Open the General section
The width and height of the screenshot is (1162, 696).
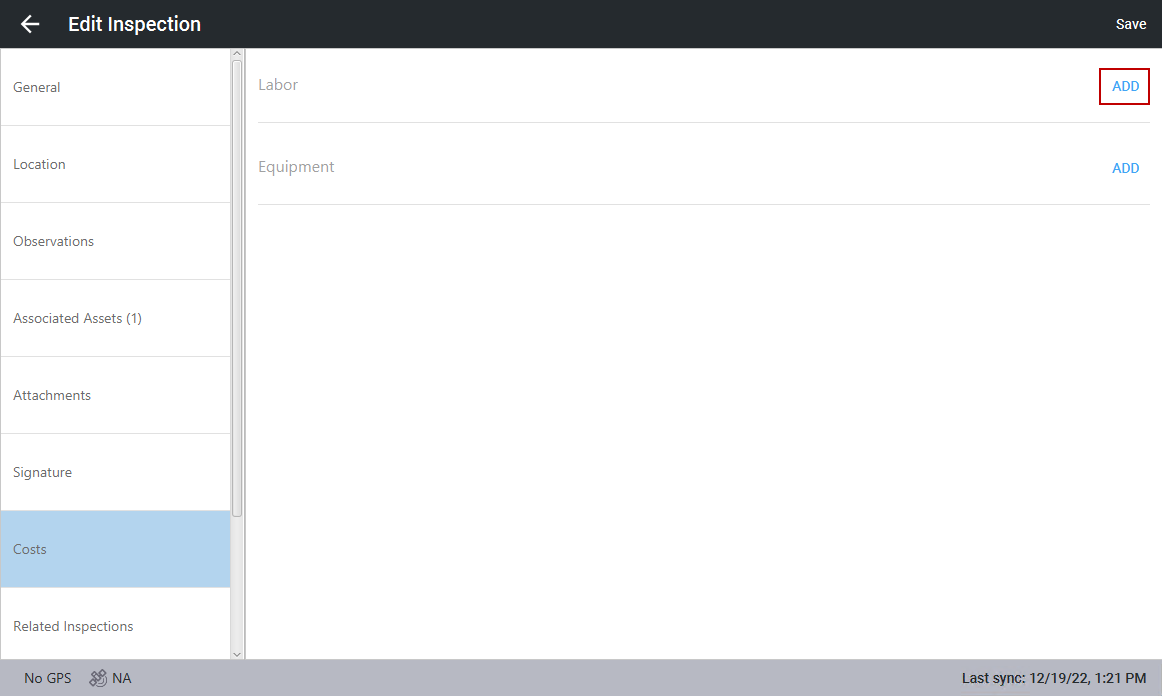coord(115,87)
